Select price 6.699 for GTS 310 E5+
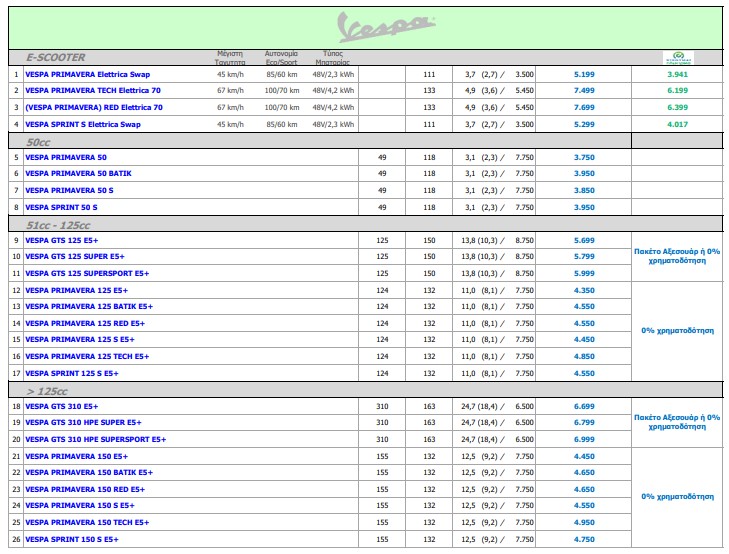 (584, 407)
